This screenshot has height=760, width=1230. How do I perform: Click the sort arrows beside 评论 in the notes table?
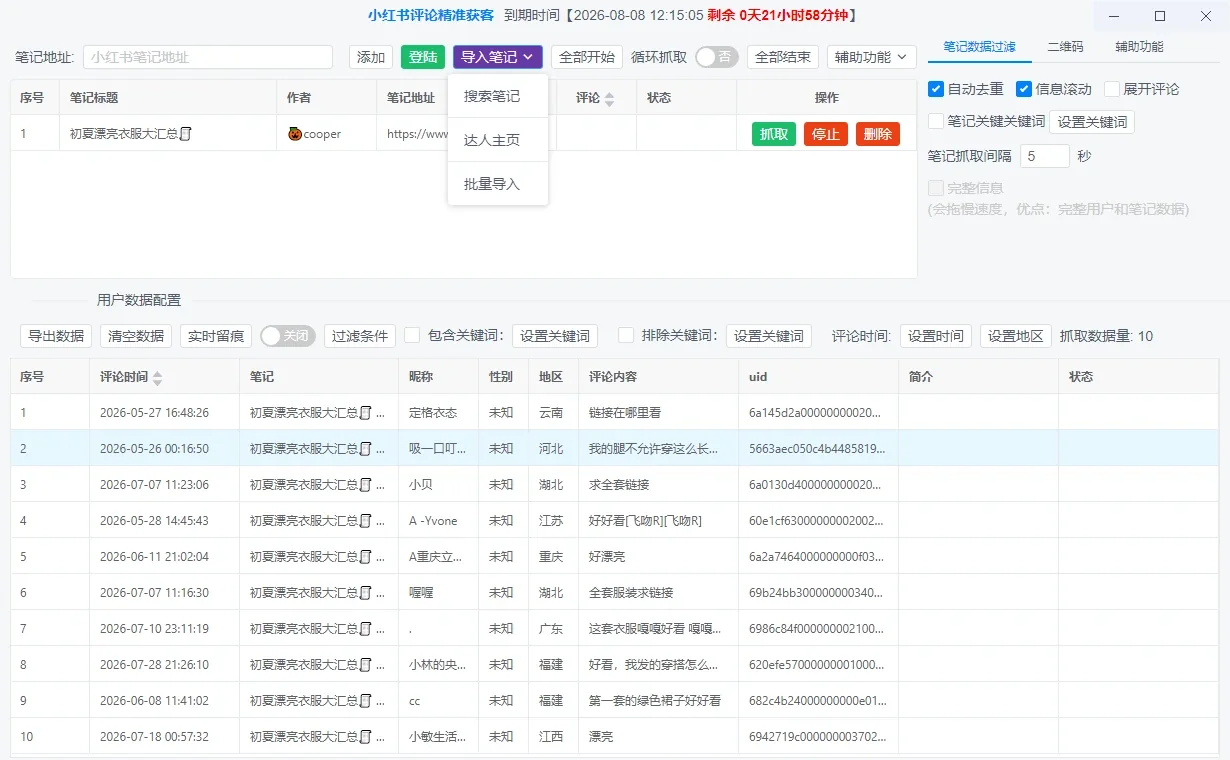coord(610,98)
